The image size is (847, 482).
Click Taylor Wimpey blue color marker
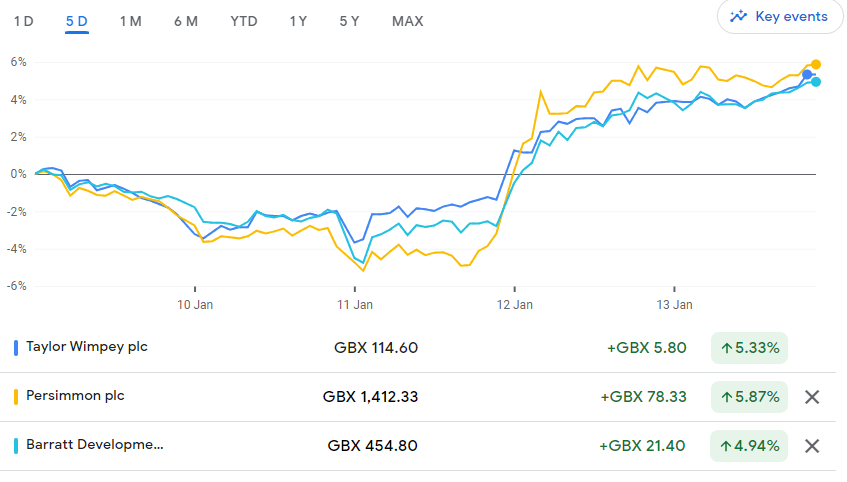pos(16,348)
